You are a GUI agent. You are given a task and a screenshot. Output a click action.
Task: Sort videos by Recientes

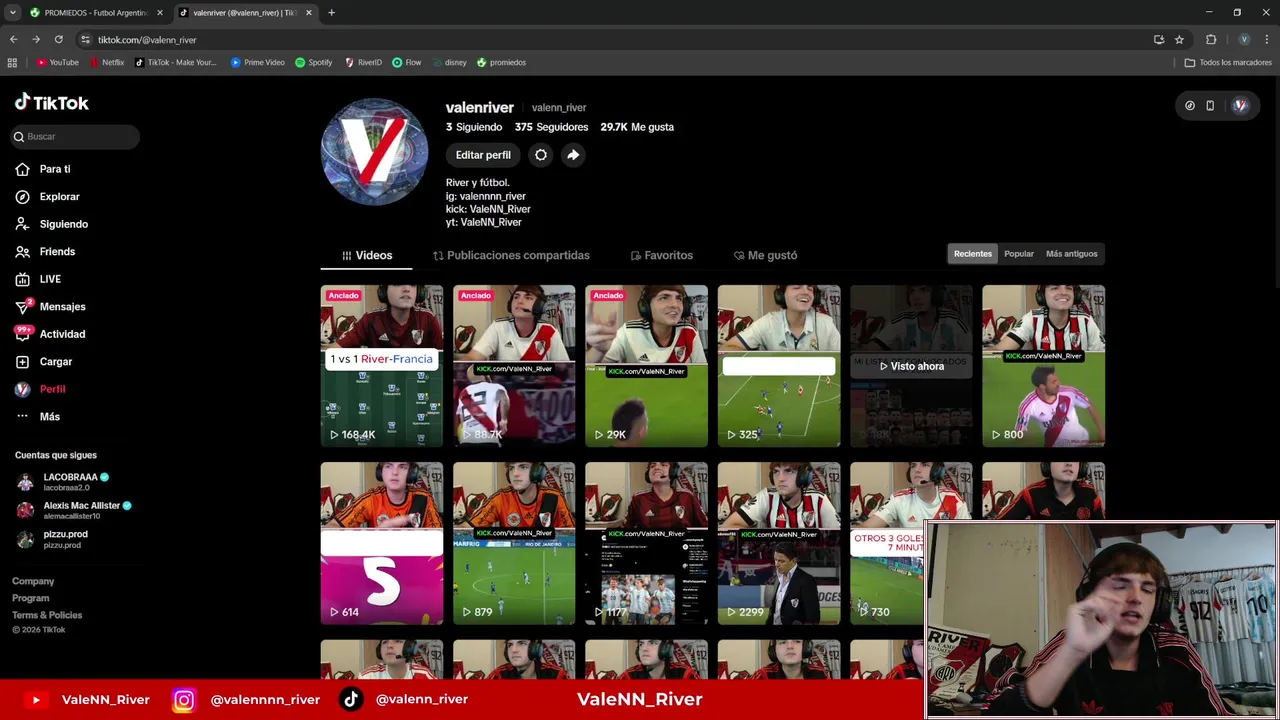973,254
